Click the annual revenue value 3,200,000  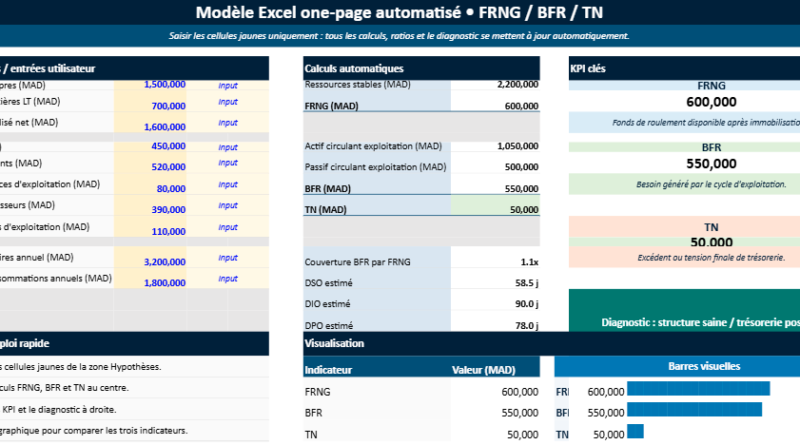point(150,258)
